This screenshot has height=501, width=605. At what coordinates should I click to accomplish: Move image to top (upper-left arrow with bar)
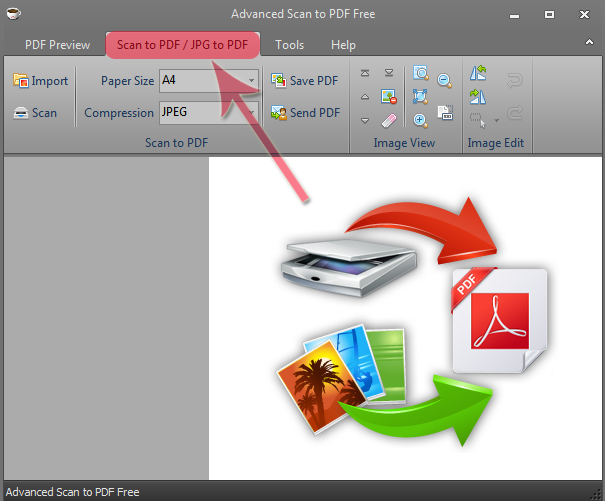click(x=365, y=73)
